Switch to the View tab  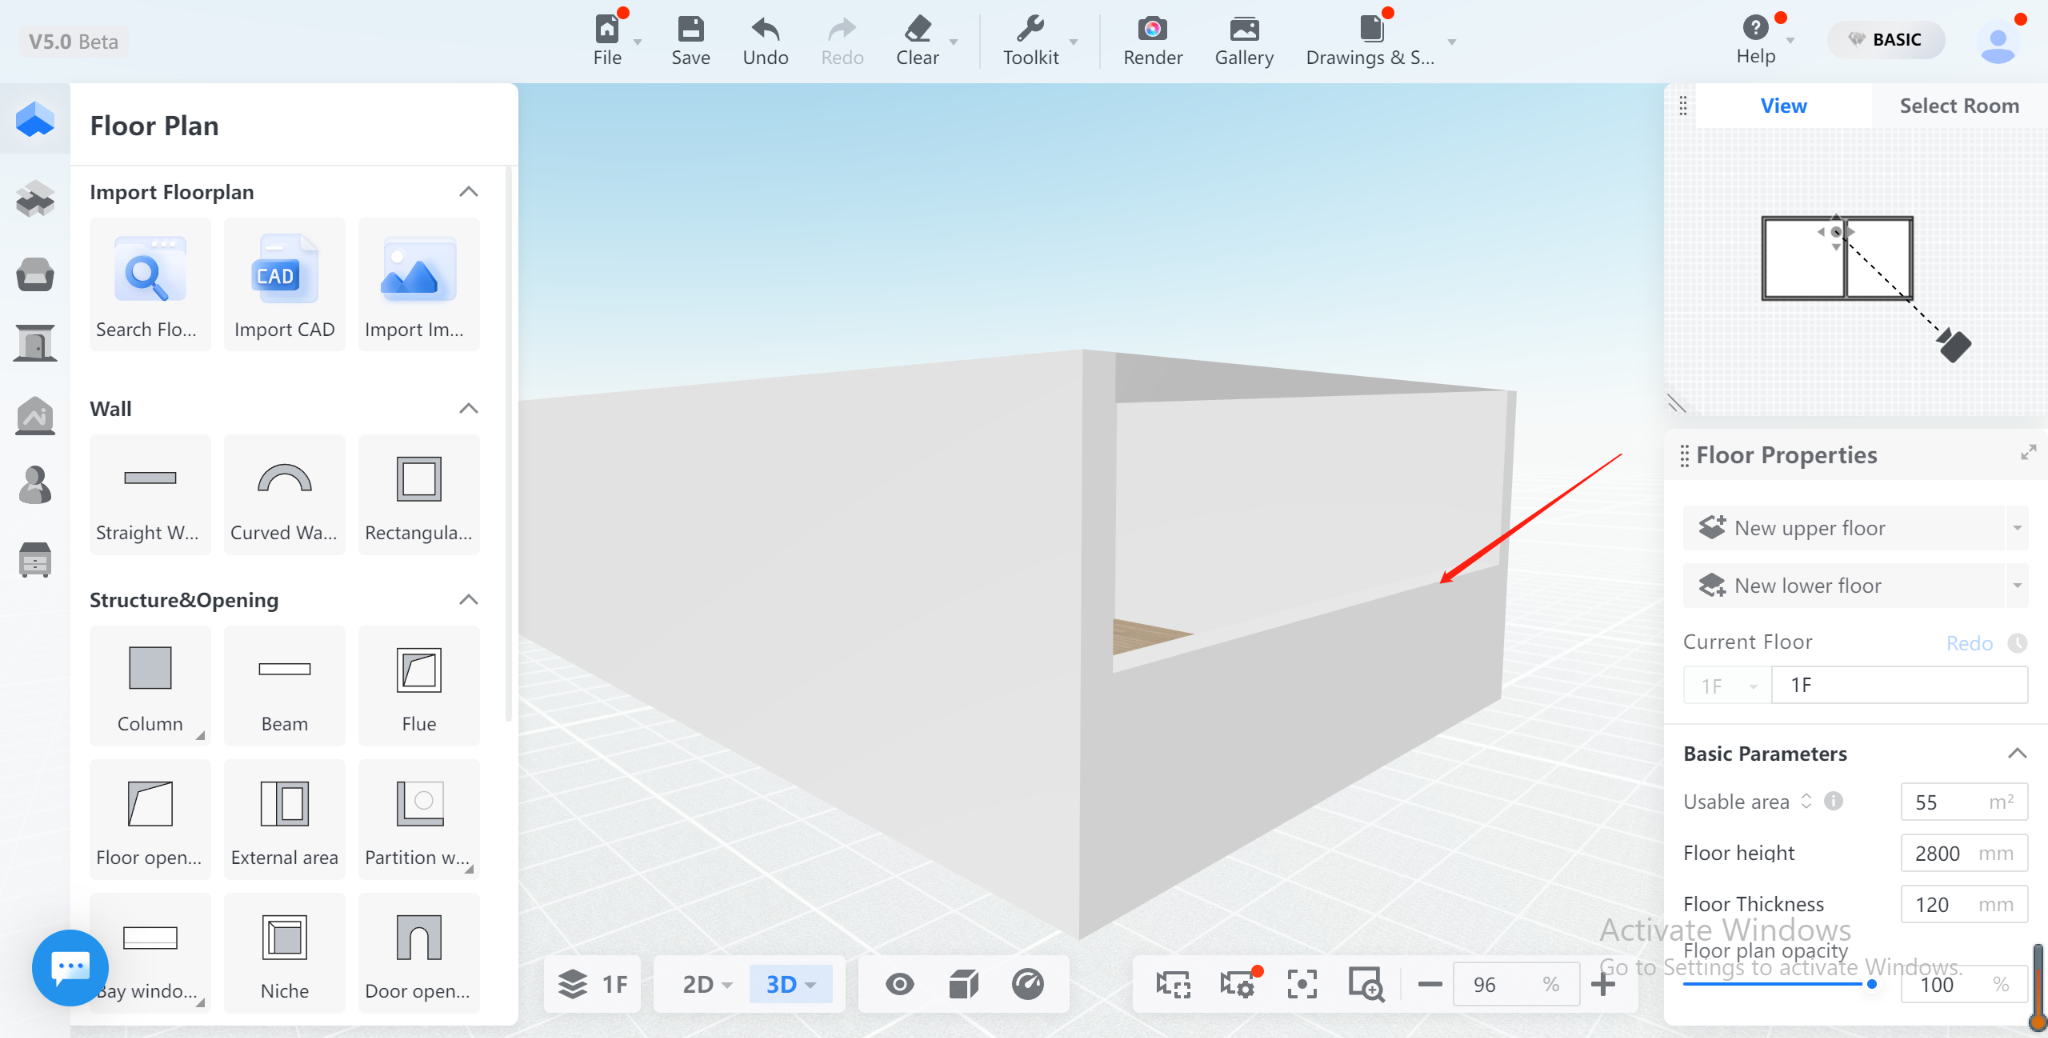[x=1783, y=106]
